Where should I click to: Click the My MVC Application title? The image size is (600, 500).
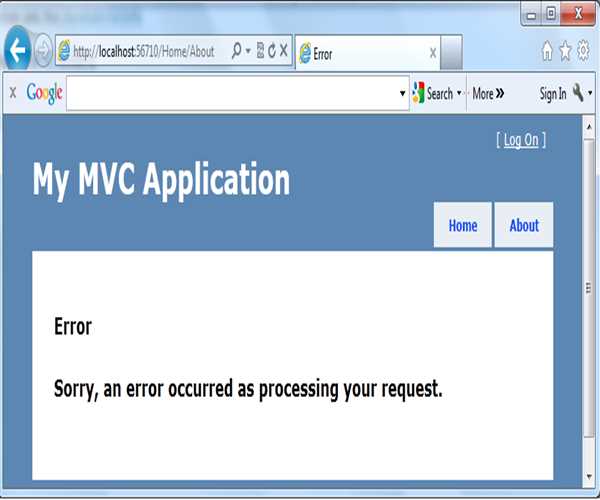[x=161, y=180]
